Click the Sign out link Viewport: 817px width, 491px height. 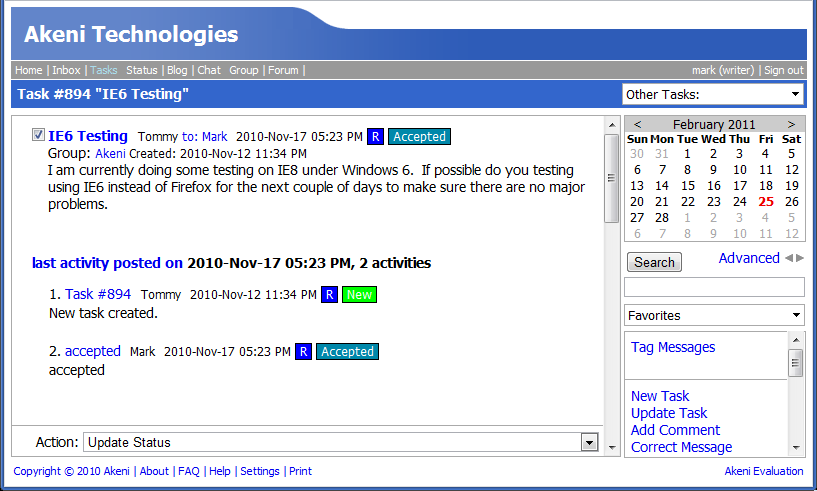click(x=783, y=70)
